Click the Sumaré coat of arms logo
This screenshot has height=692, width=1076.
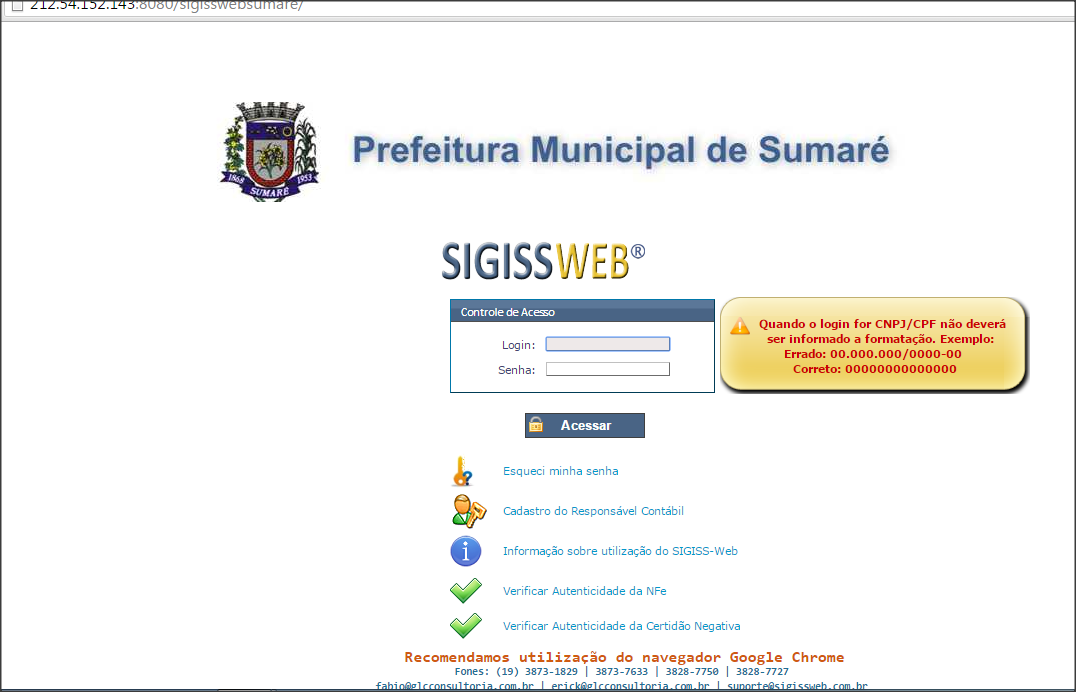(270, 152)
